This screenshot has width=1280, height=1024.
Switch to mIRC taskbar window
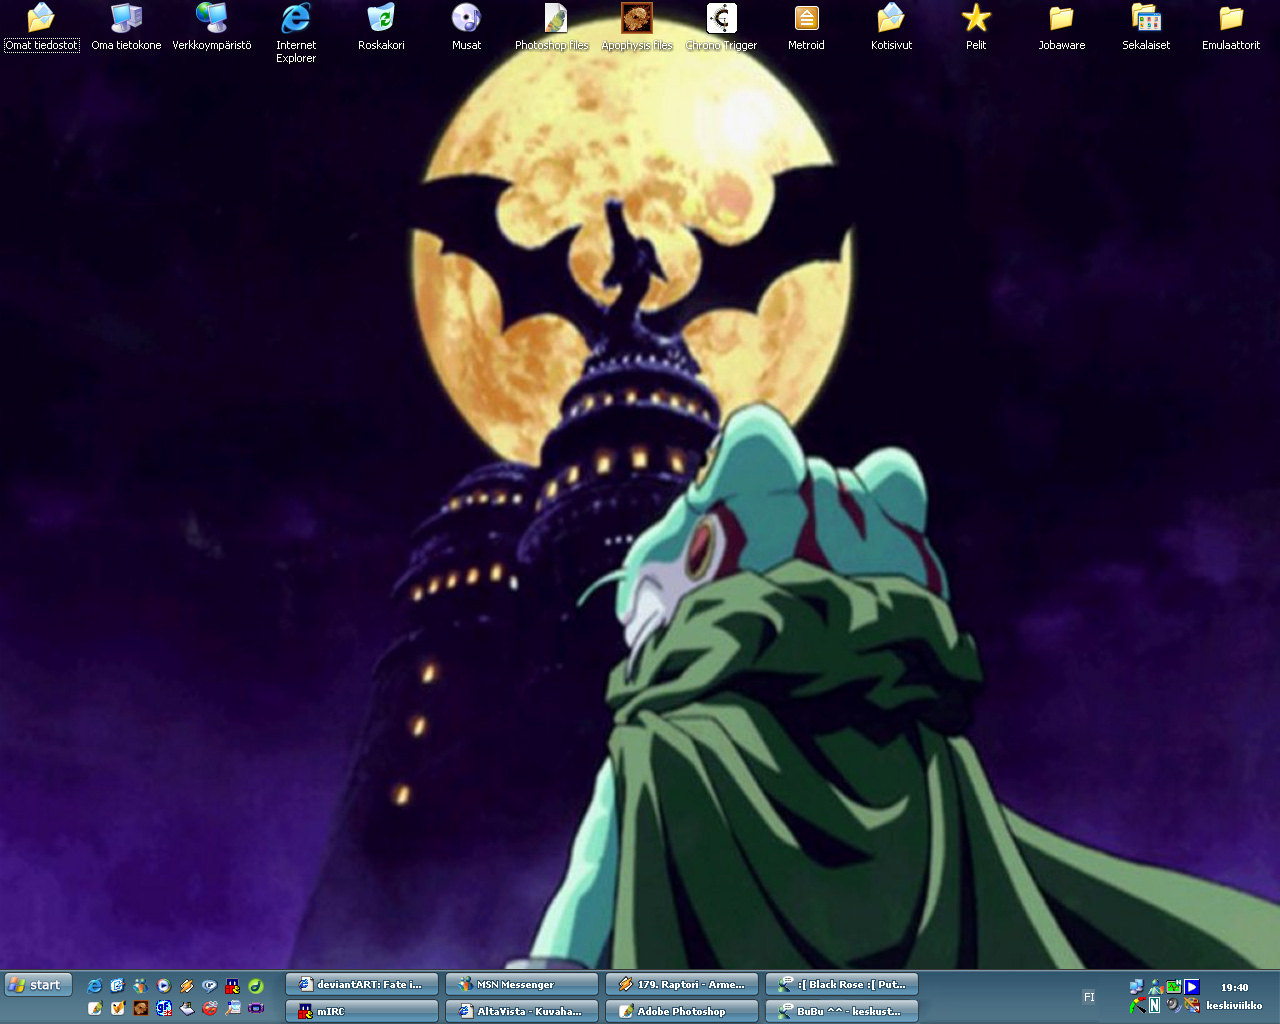pyautogui.click(x=362, y=1011)
